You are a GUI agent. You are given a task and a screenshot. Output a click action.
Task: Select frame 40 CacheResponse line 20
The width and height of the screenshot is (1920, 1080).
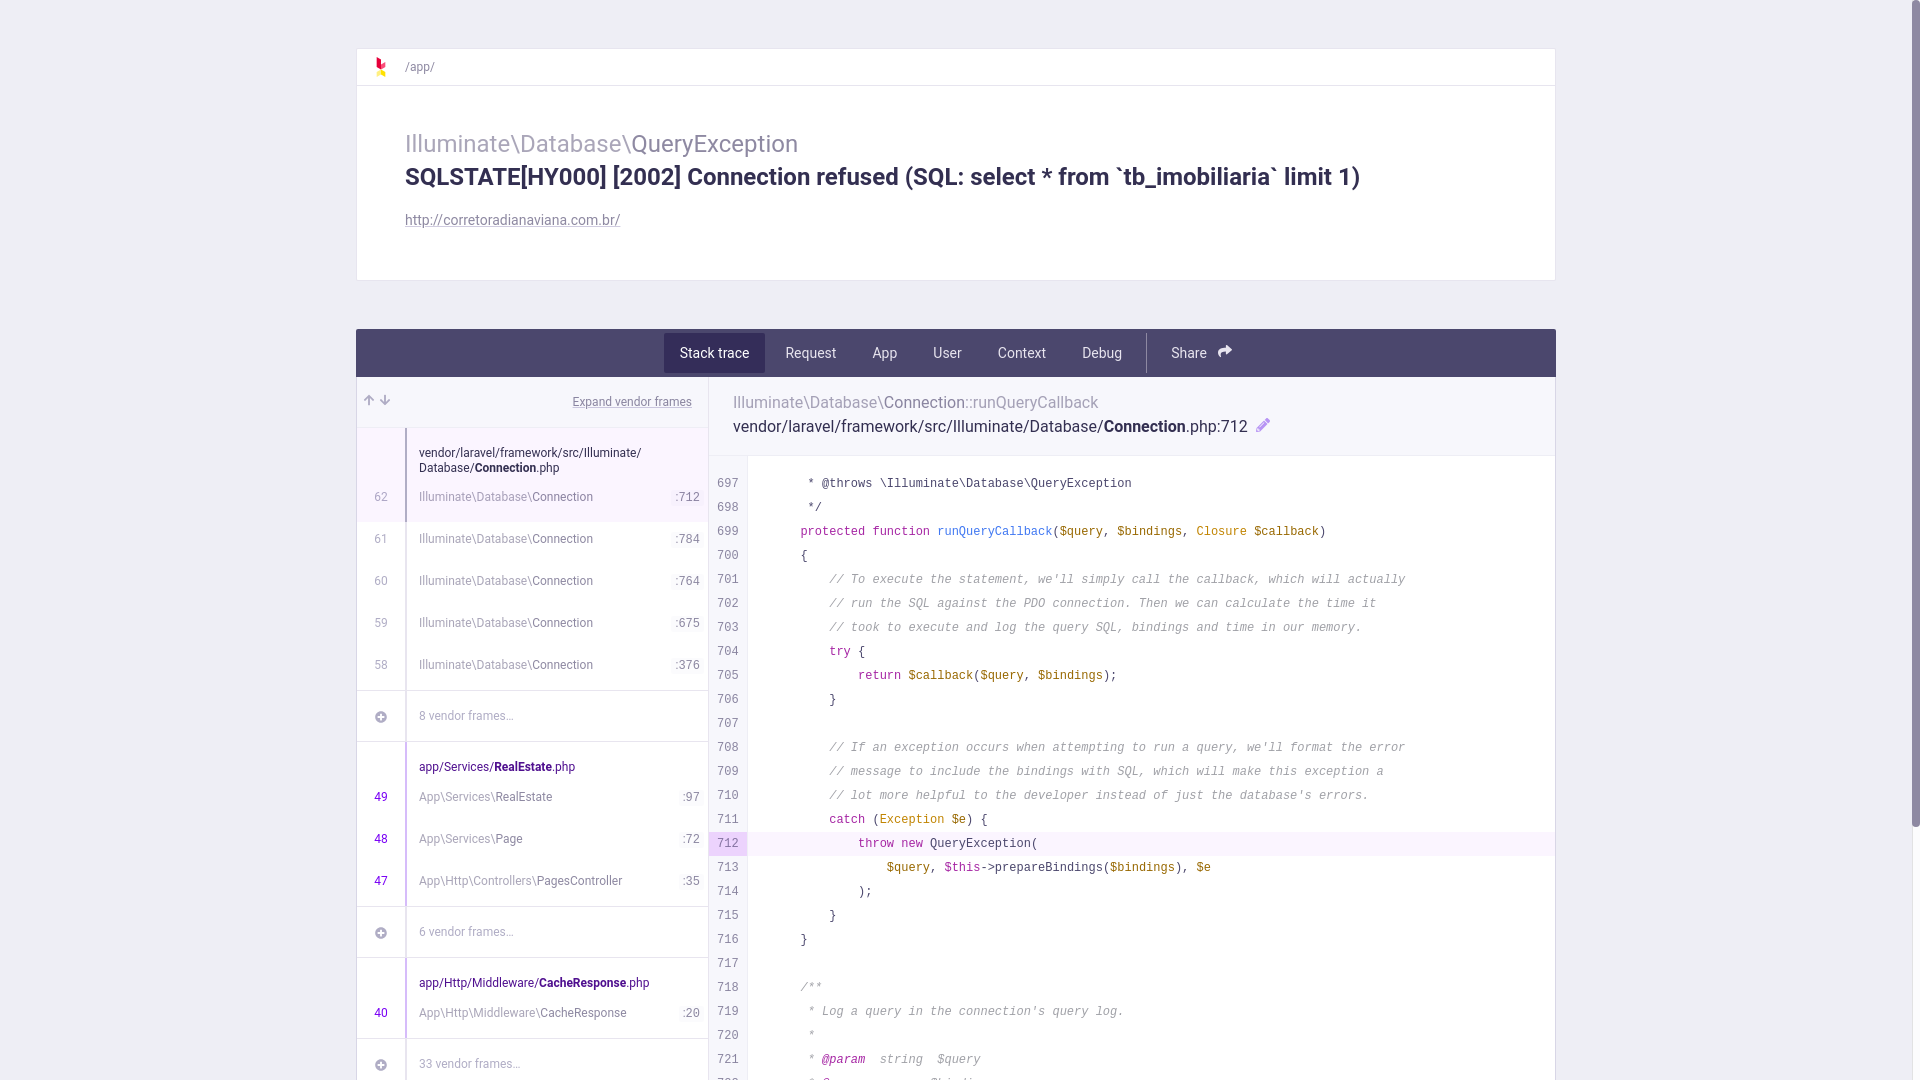[532, 1013]
